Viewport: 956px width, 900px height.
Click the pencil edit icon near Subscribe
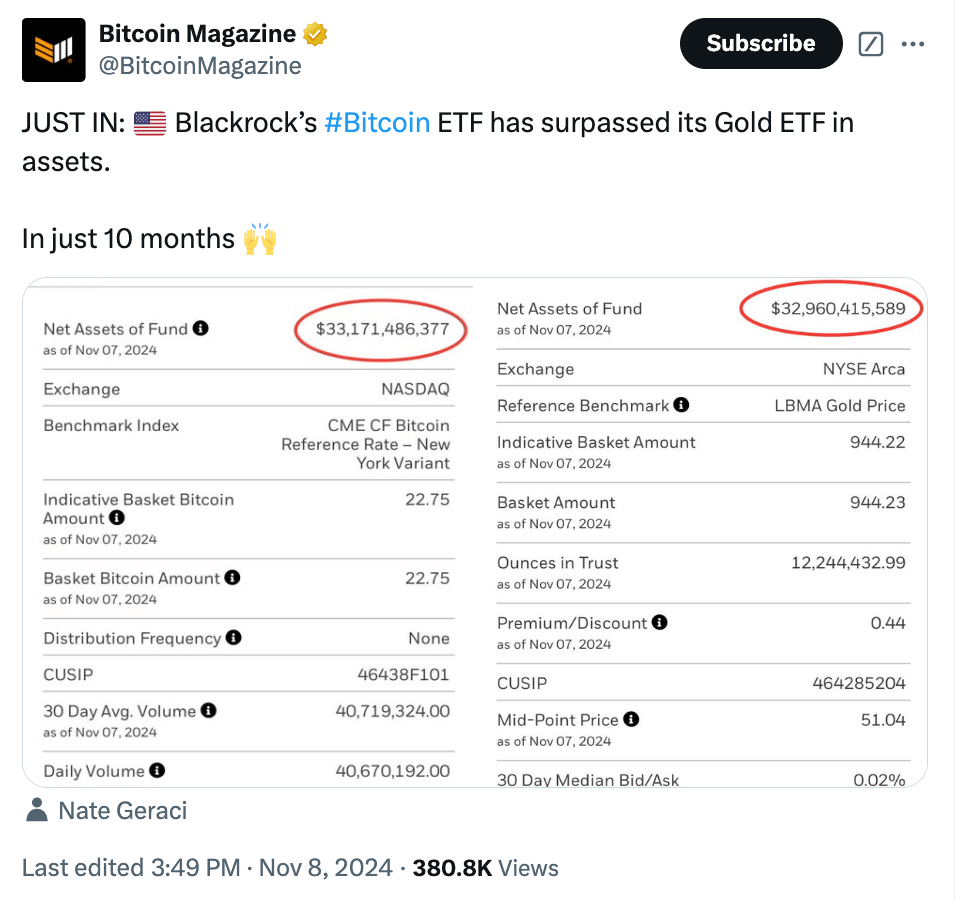[x=870, y=44]
